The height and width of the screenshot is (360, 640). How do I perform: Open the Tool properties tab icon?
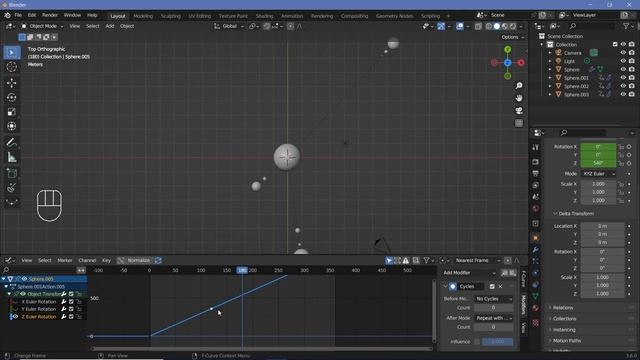click(x=536, y=147)
